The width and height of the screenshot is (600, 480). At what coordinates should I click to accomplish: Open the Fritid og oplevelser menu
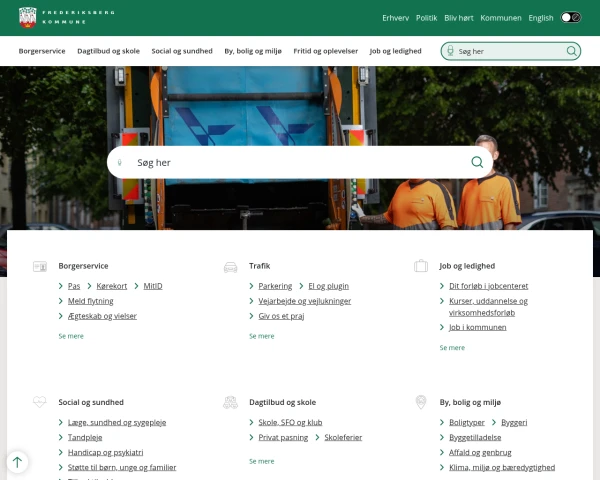point(326,51)
